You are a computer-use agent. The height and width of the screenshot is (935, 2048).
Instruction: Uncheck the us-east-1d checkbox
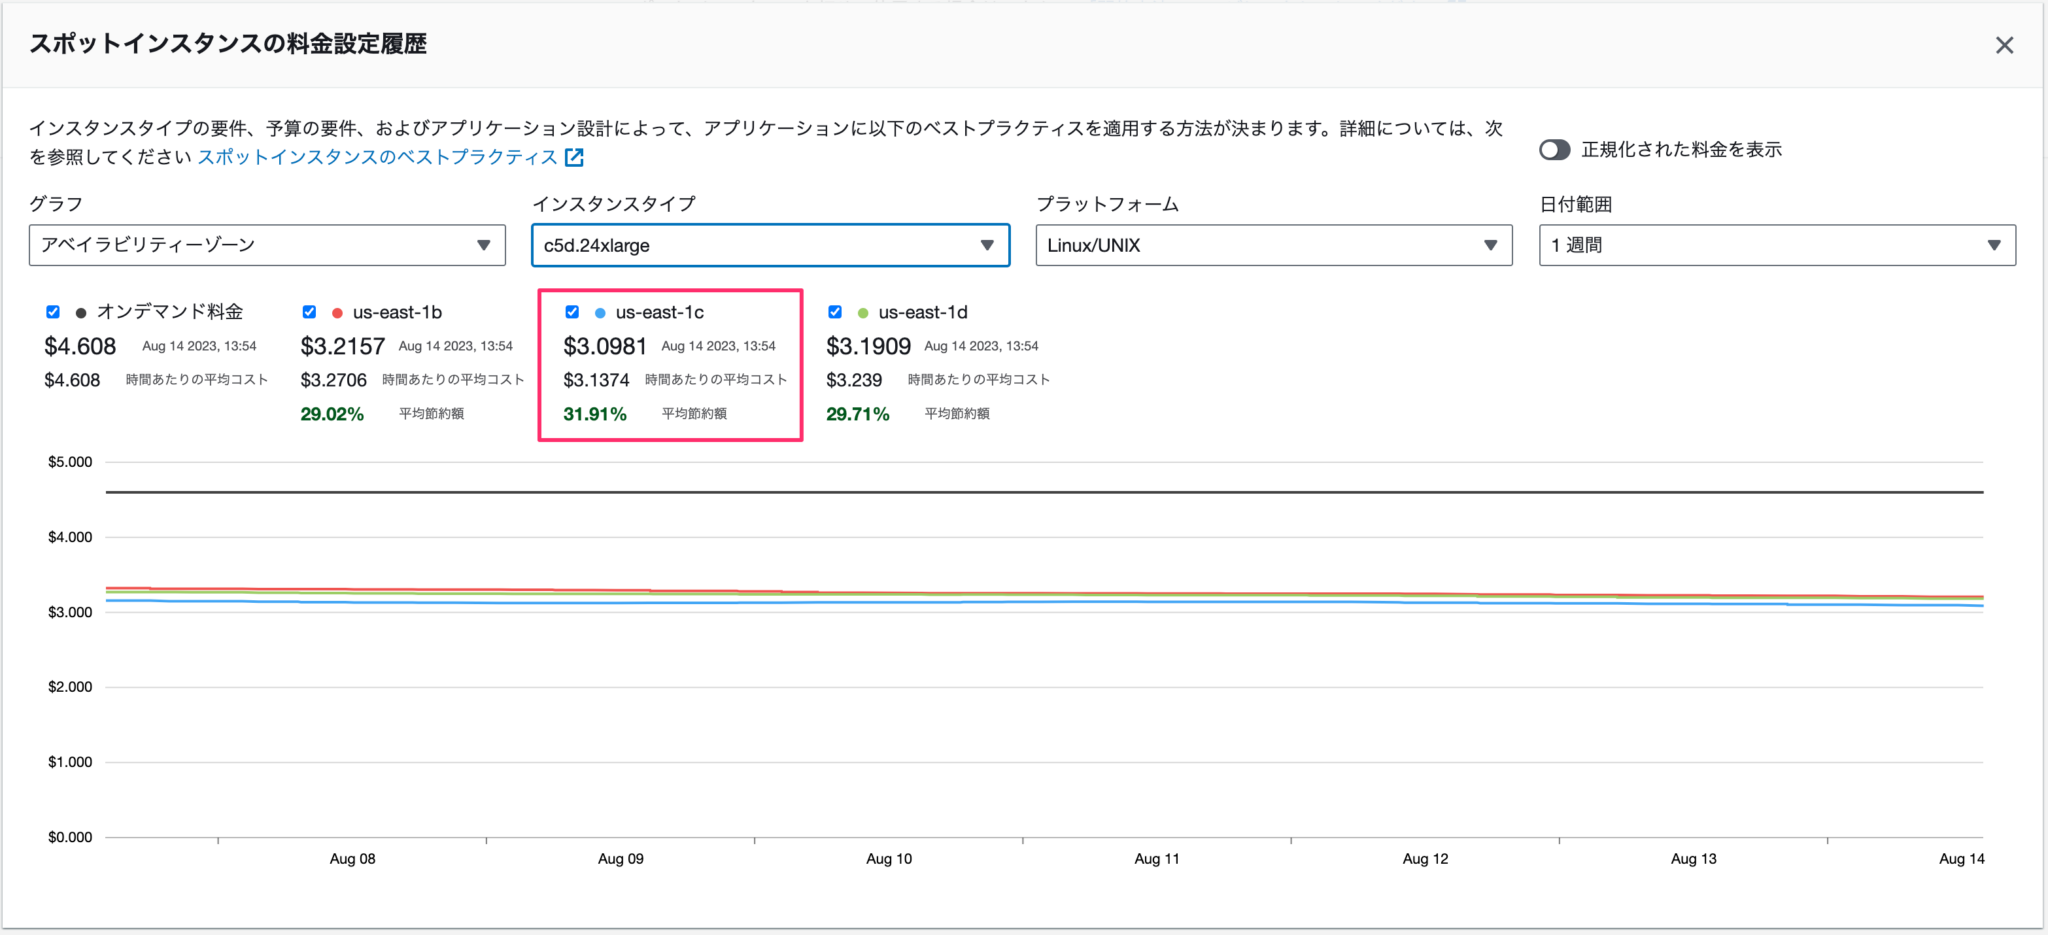point(834,311)
